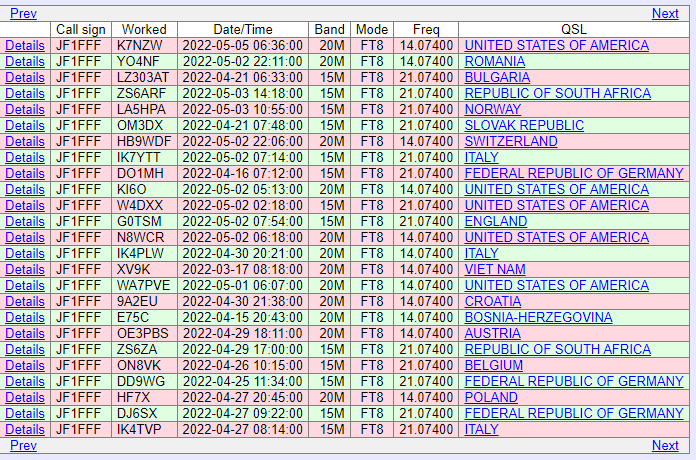The width and height of the screenshot is (696, 460).
Task: Select the worked call sign HF7X
Action: (x=133, y=397)
